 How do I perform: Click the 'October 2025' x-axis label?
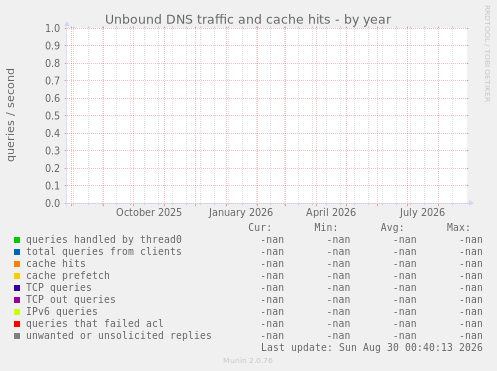click(x=149, y=212)
